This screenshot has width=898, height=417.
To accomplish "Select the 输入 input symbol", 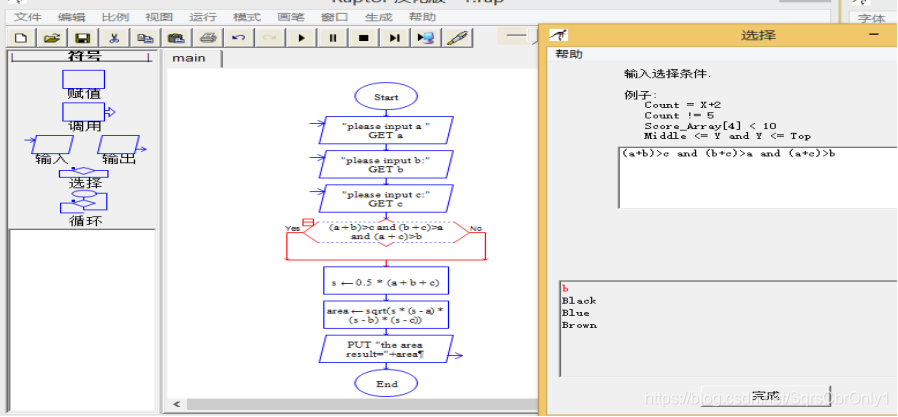I will coord(51,150).
